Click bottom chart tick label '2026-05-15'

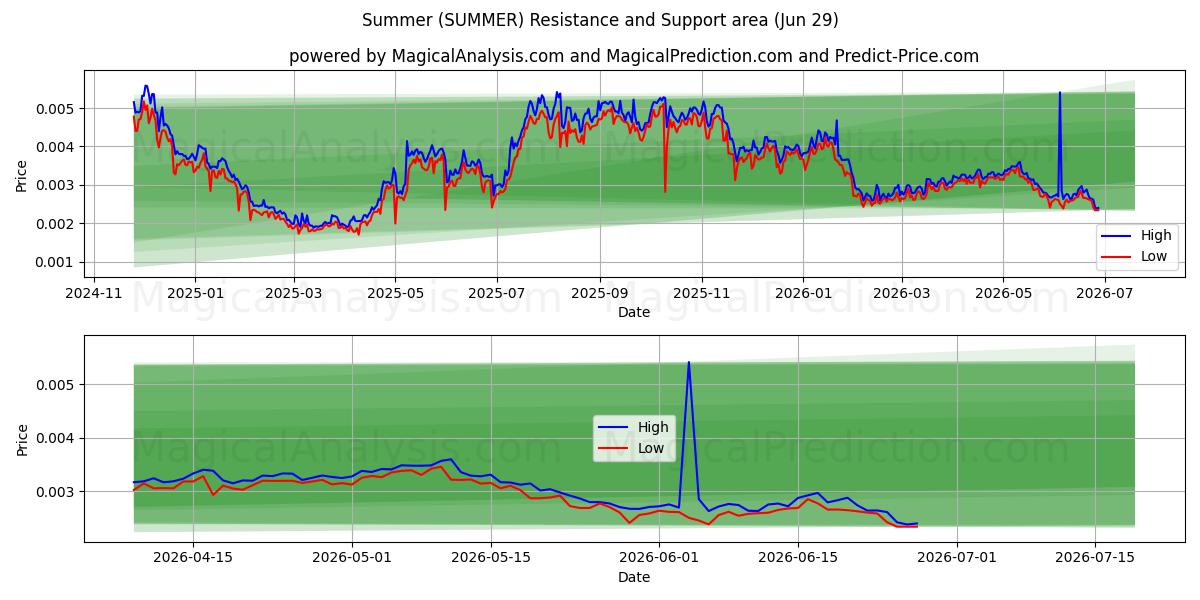(491, 557)
